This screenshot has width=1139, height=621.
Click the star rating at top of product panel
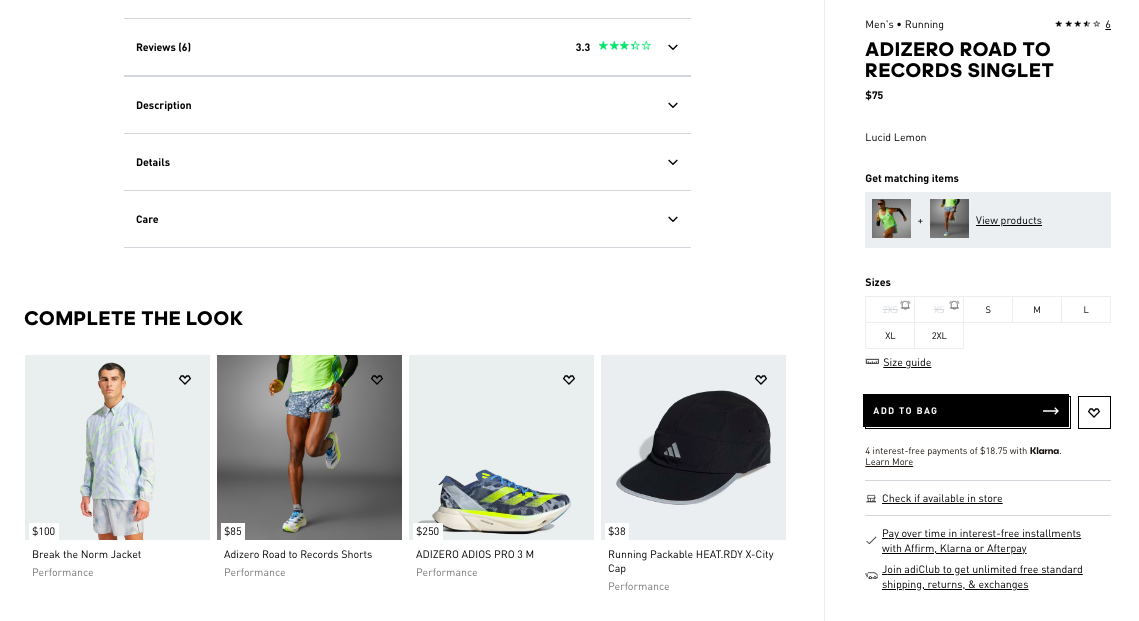(x=1078, y=24)
